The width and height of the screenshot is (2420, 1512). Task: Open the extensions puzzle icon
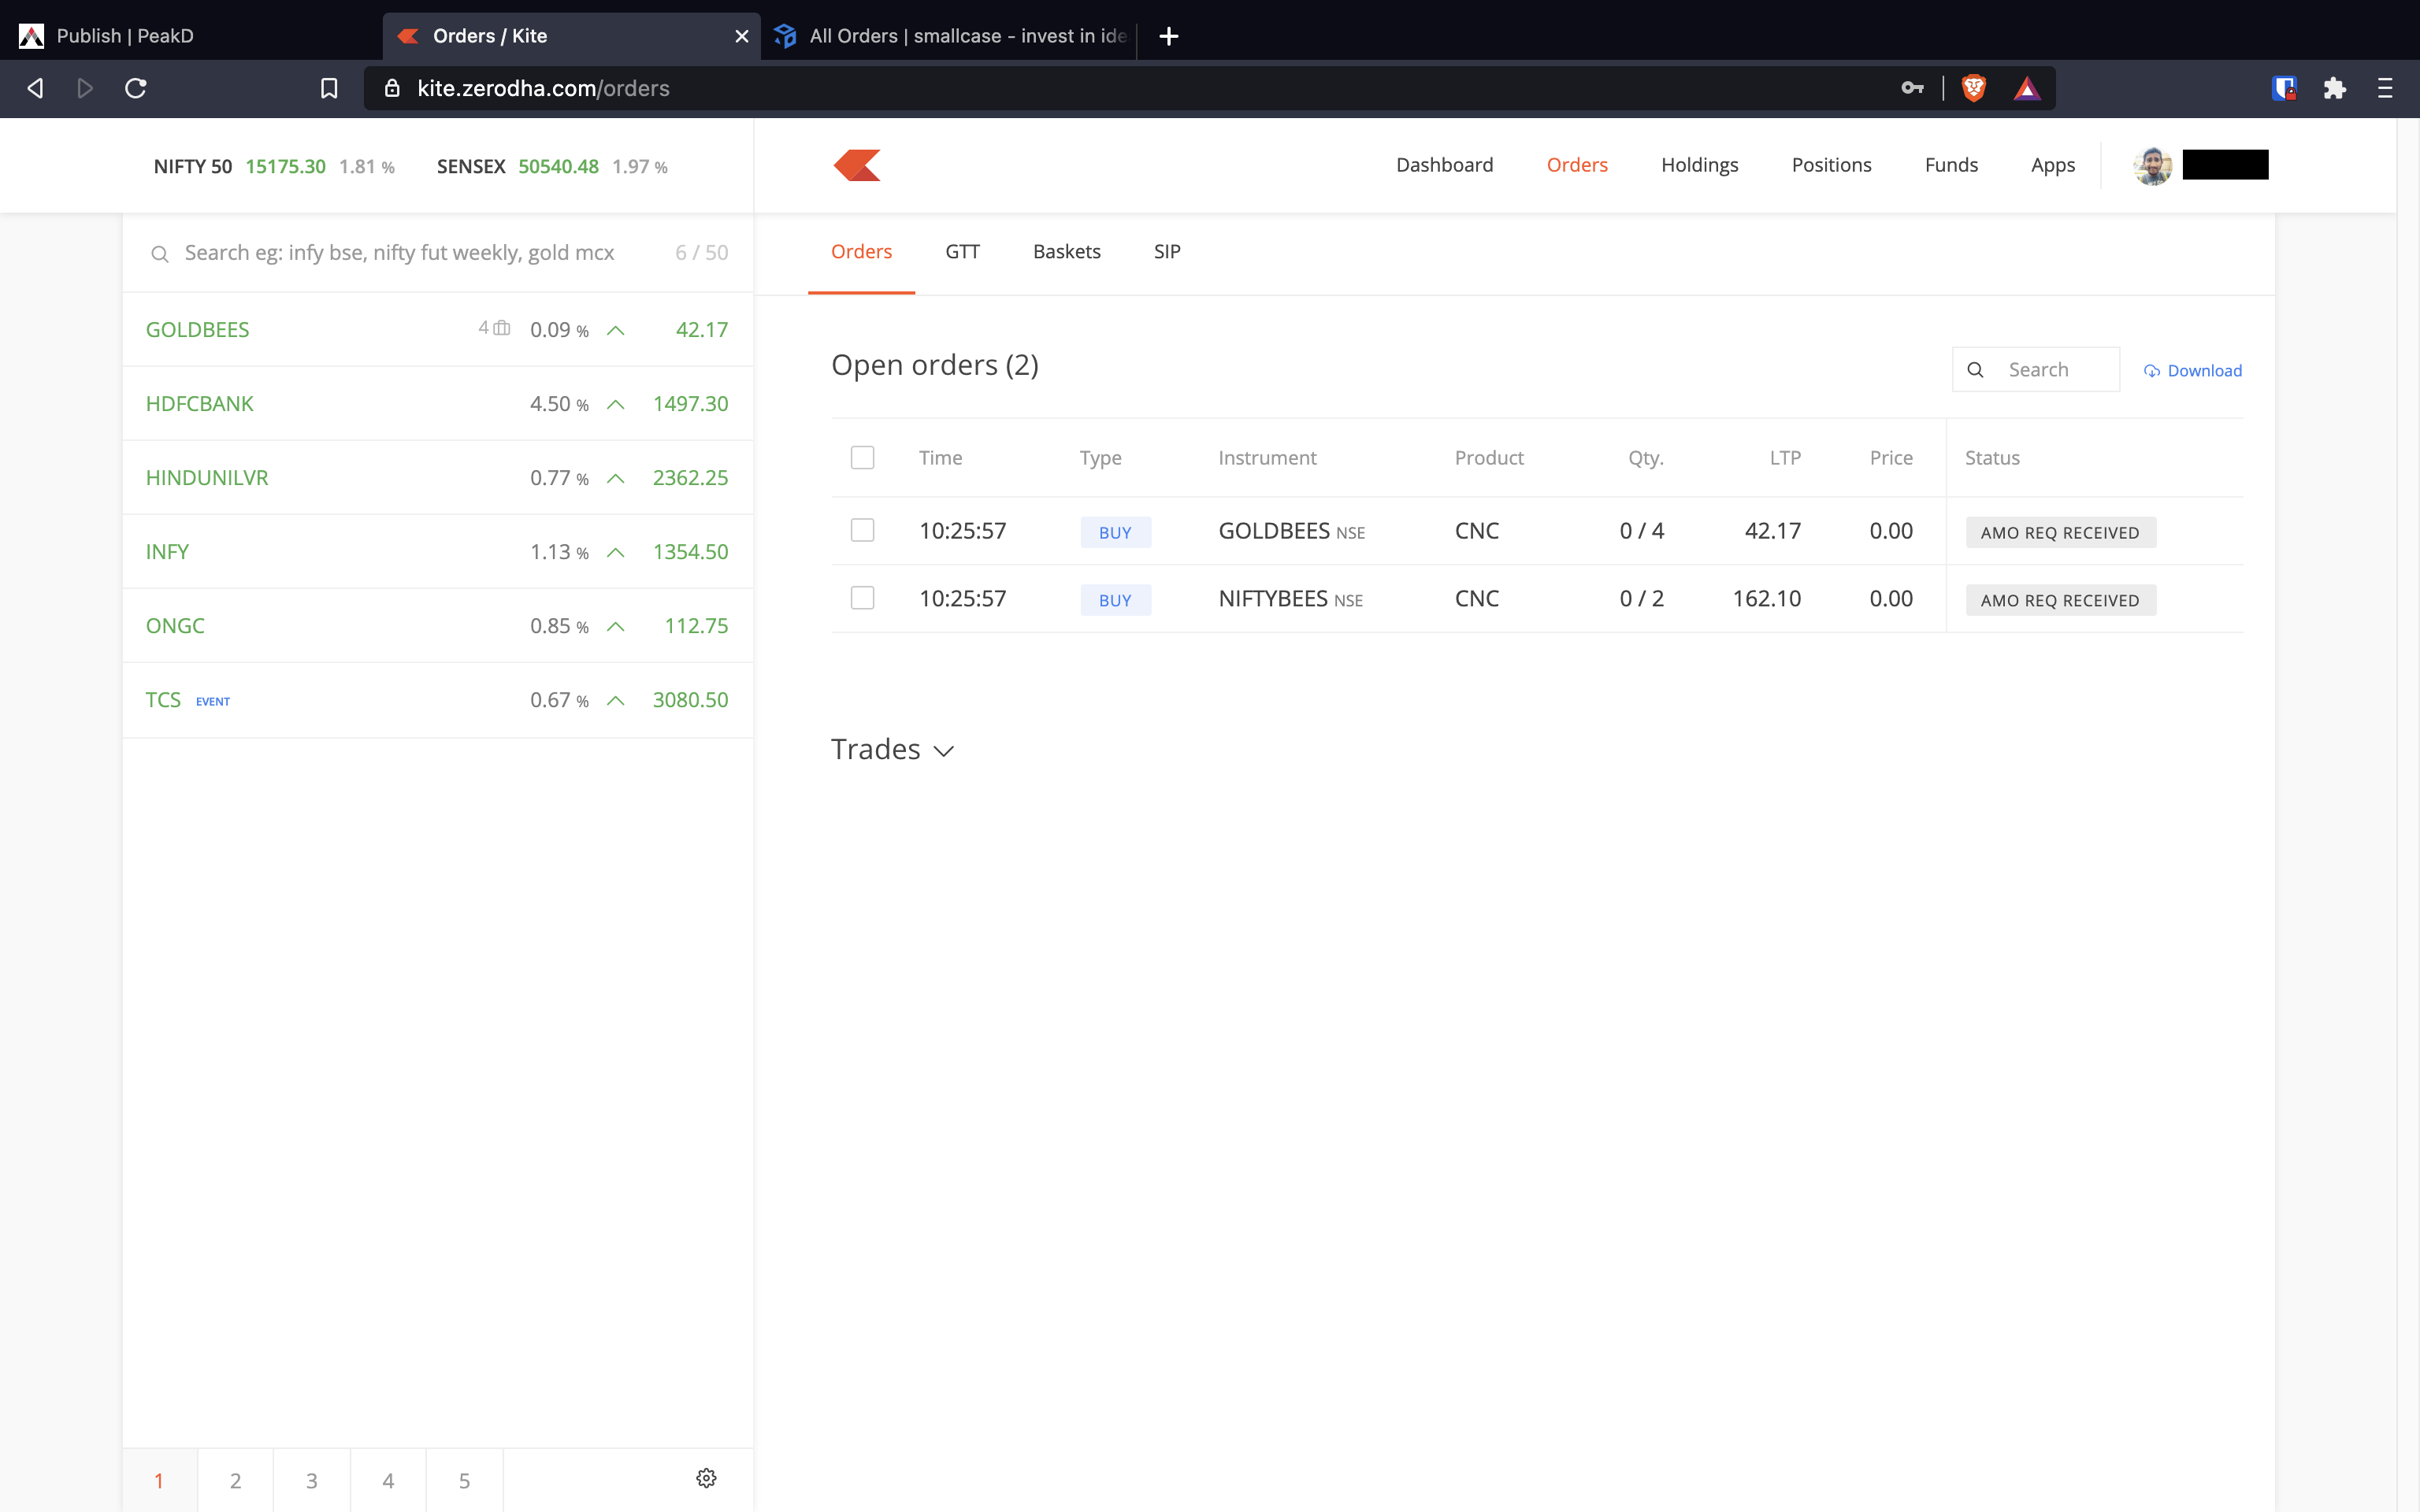tap(2335, 88)
